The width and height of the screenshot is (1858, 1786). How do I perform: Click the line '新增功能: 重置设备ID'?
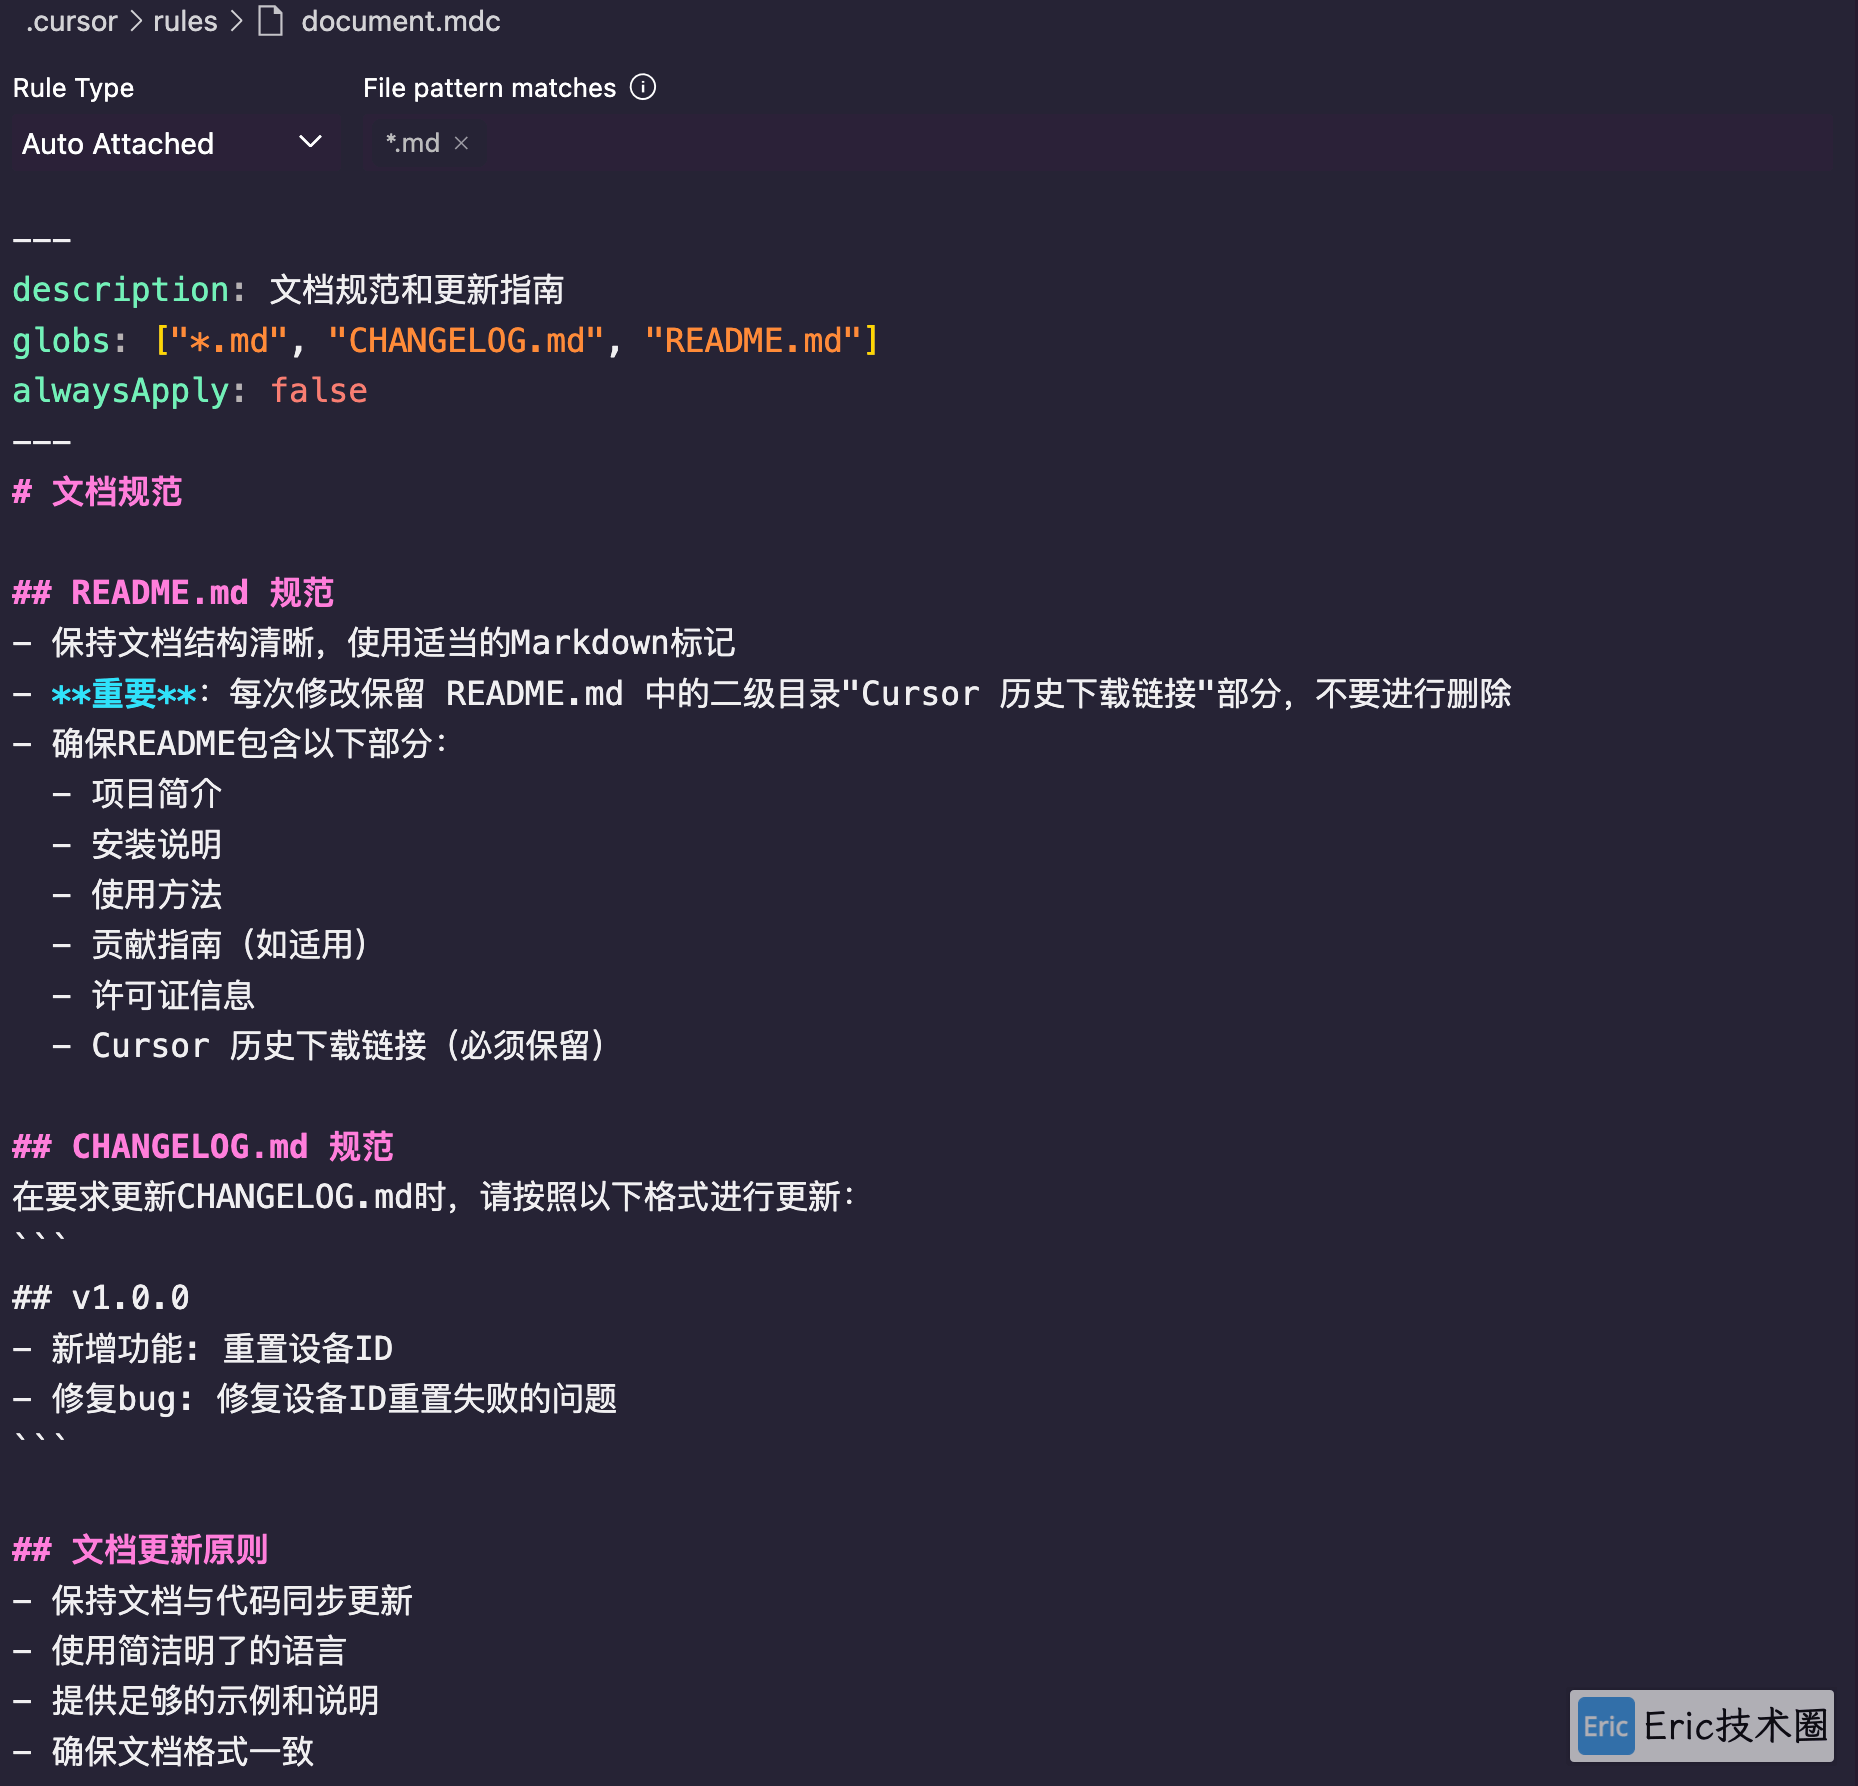point(222,1349)
